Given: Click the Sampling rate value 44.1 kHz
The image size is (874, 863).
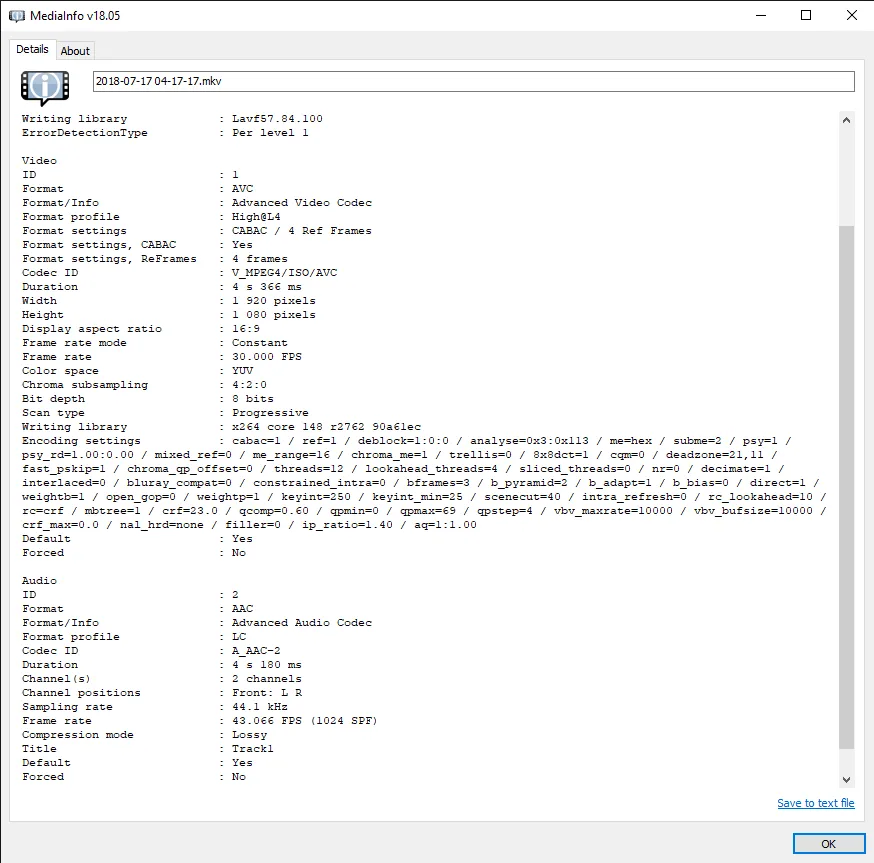Looking at the screenshot, I should (258, 706).
